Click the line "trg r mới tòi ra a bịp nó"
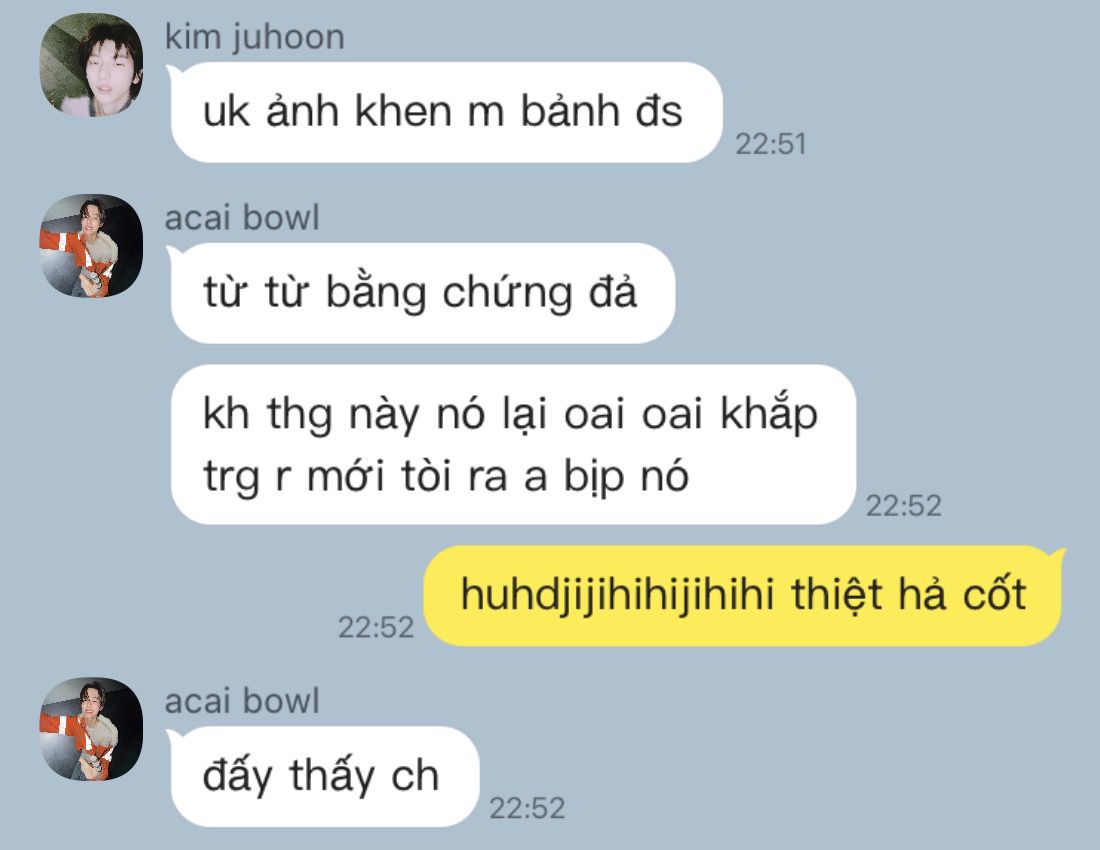The width and height of the screenshot is (1100, 850). 445,477
